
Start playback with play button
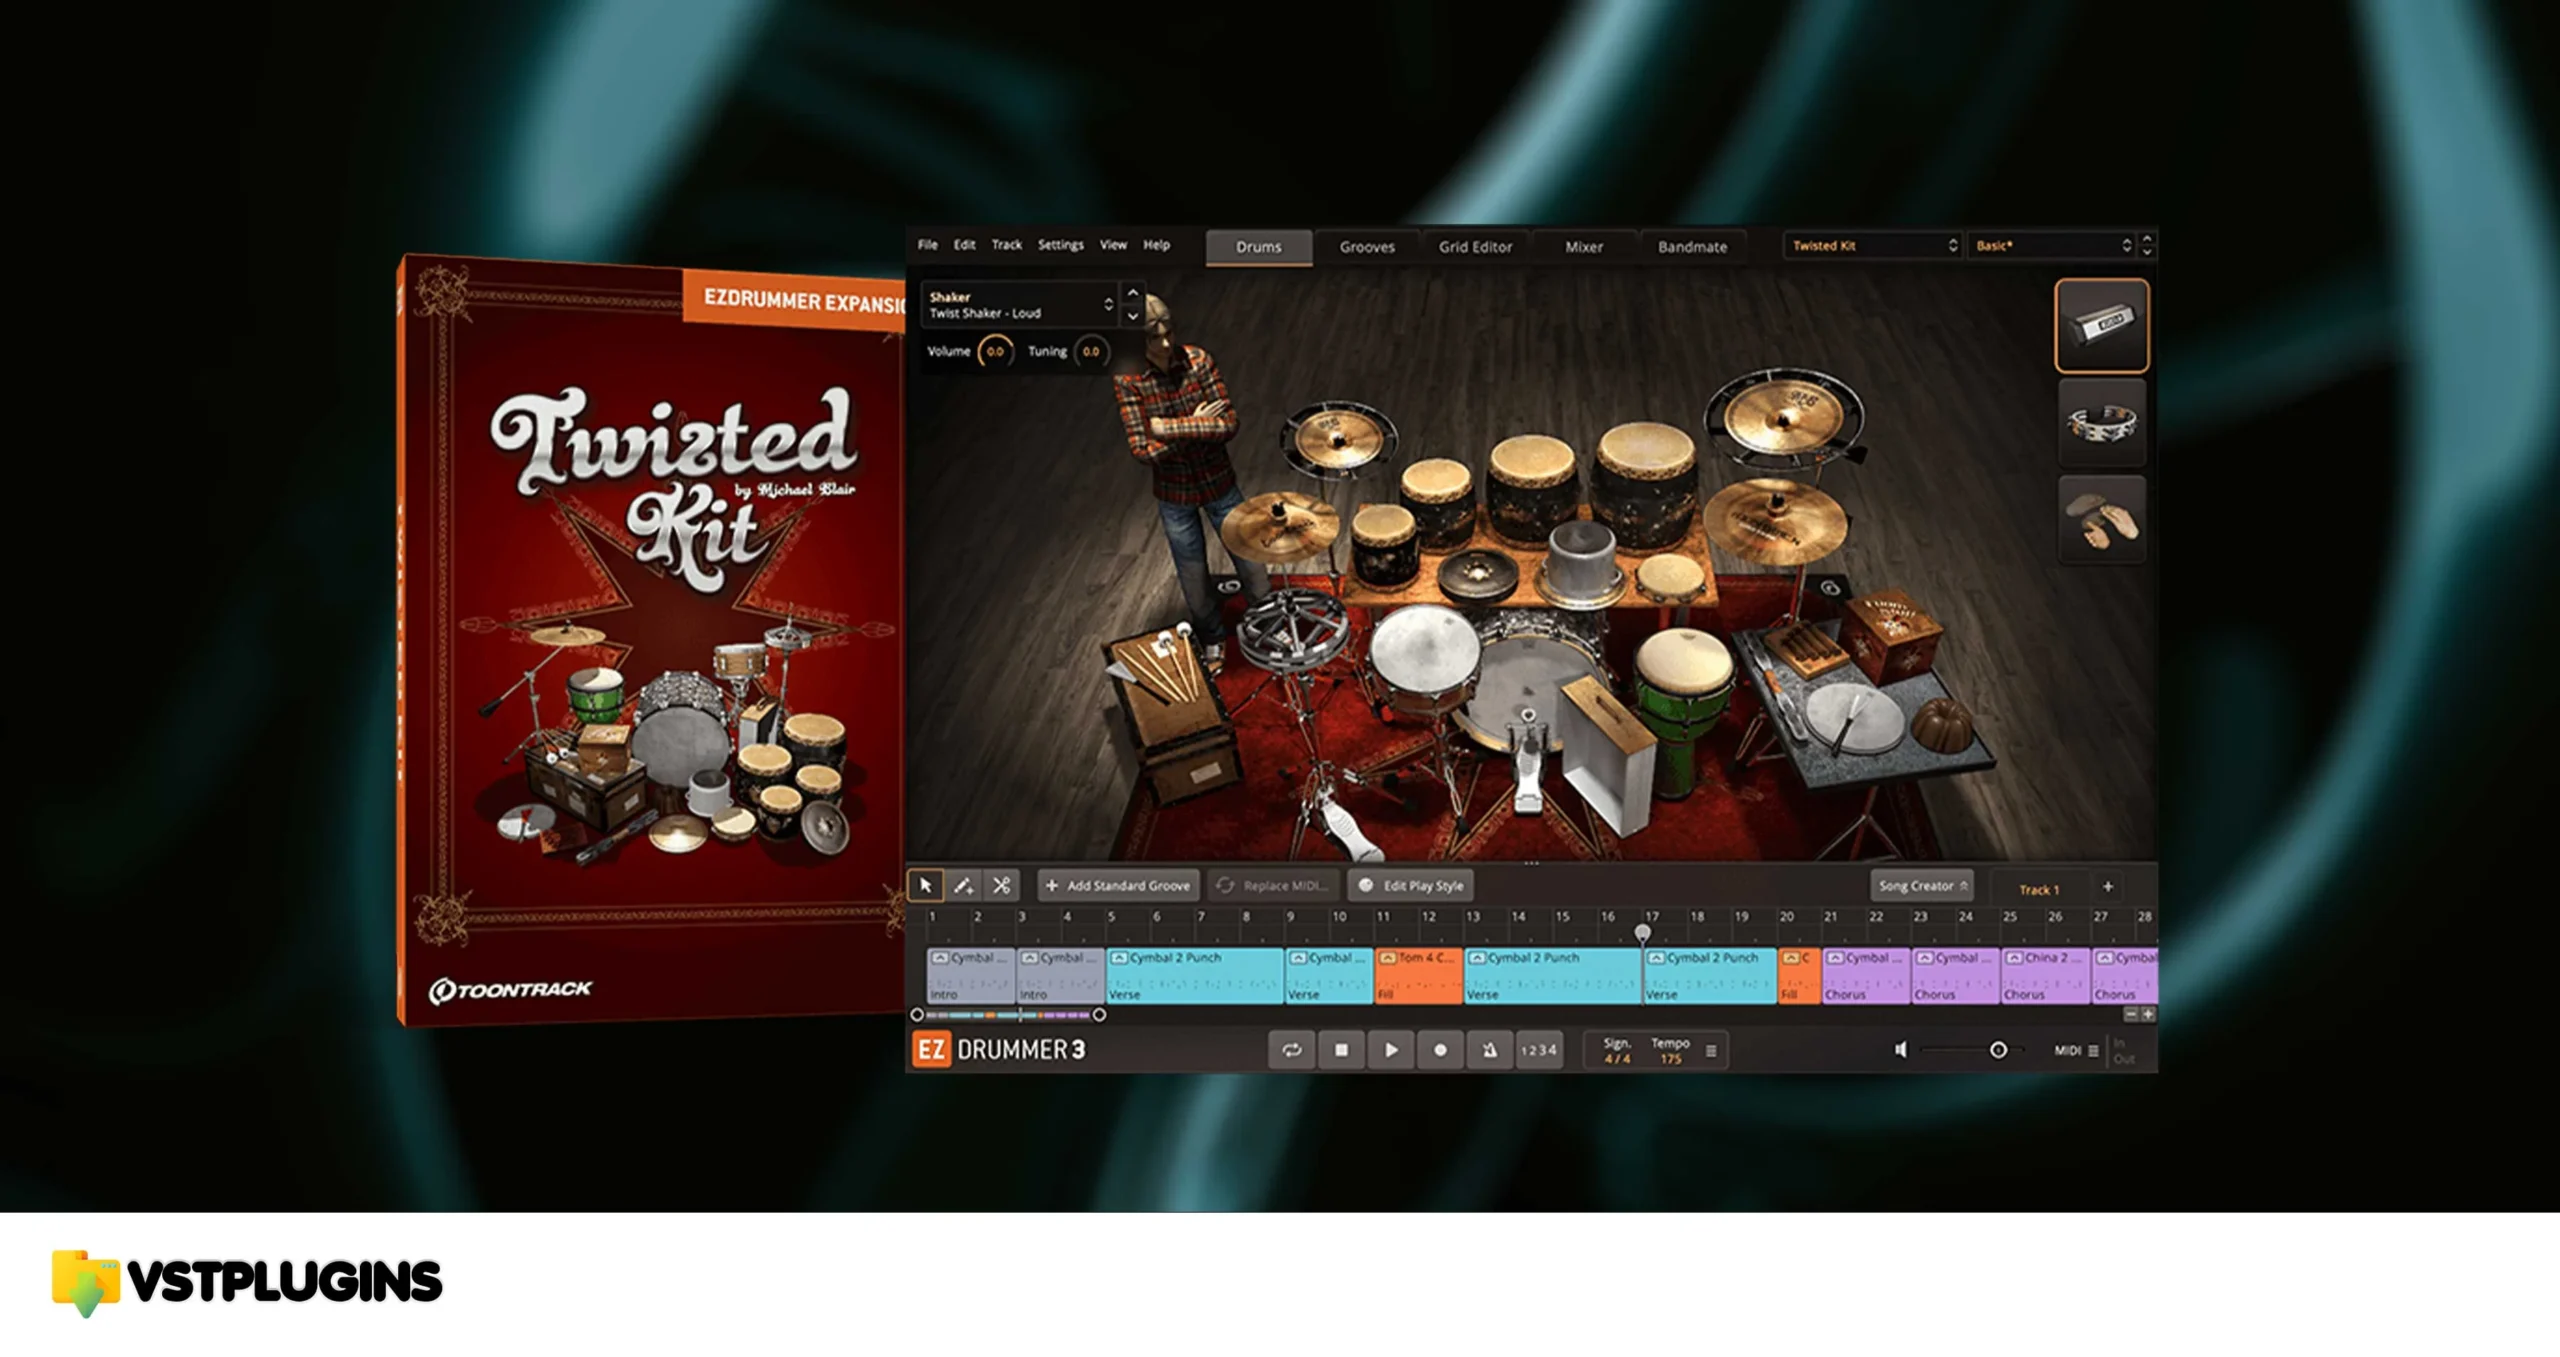pos(1391,1050)
